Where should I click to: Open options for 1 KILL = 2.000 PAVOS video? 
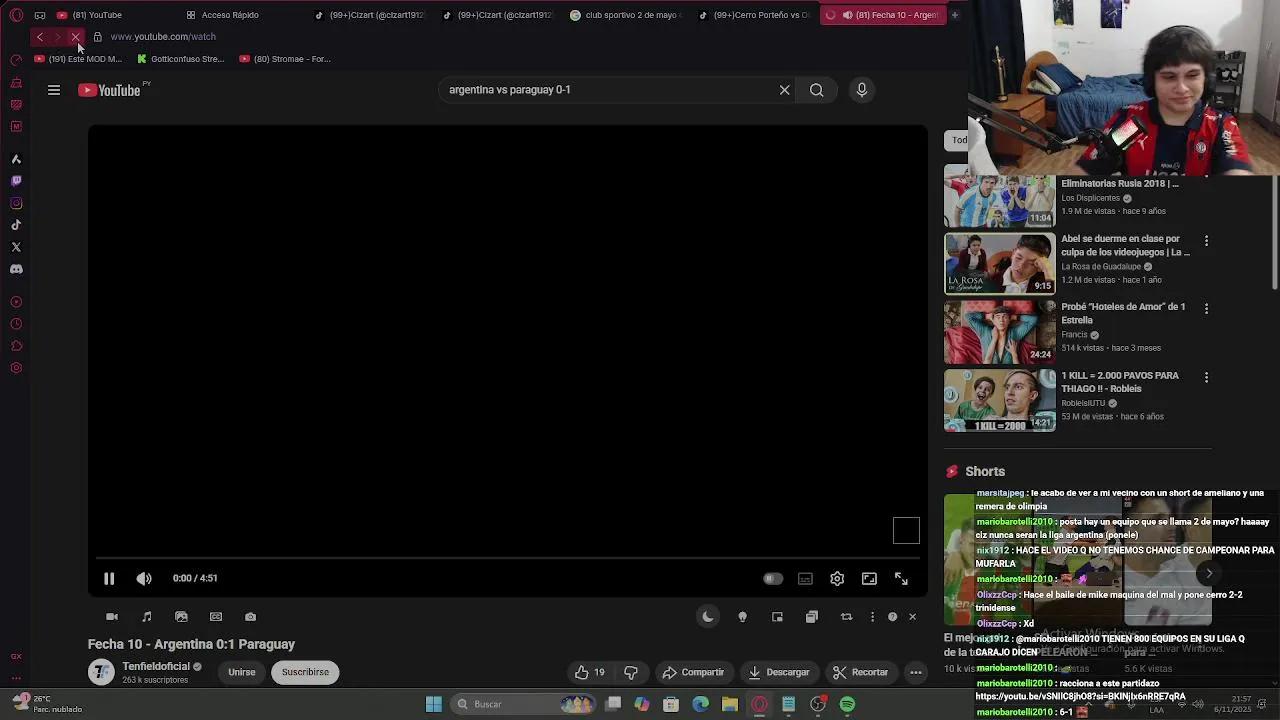coord(1206,378)
